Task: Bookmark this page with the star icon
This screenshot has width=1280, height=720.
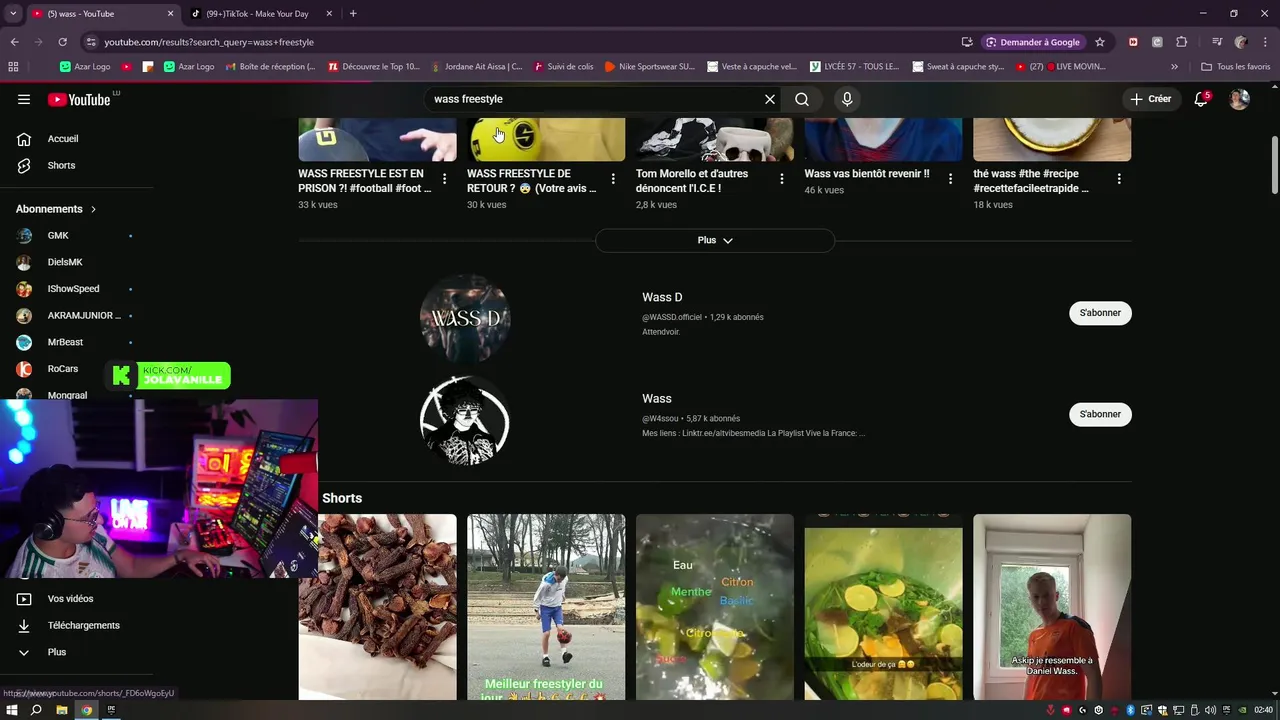Action: 1100,42
